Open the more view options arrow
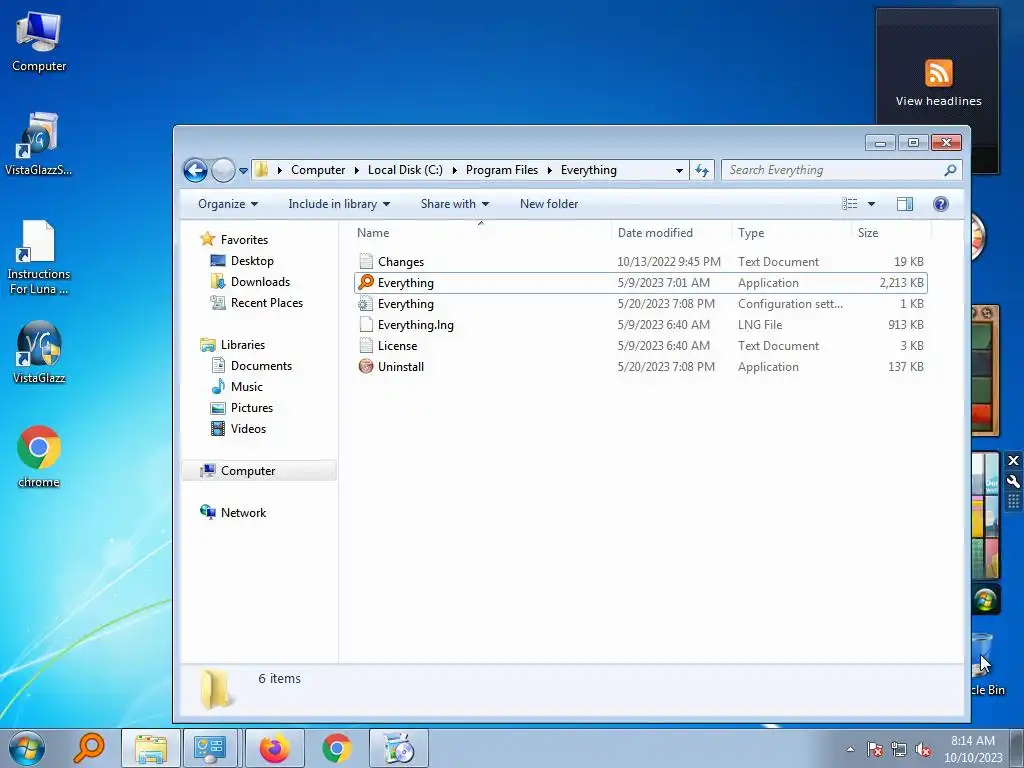Viewport: 1024px width, 768px height. tap(871, 204)
